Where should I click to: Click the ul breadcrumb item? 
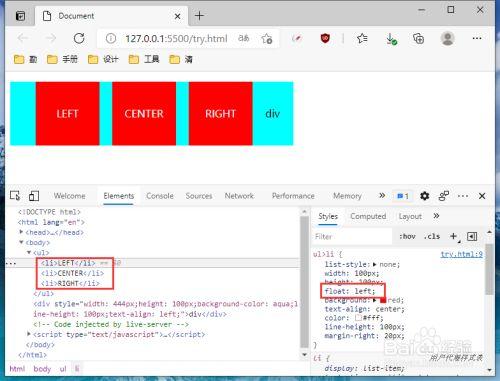pyautogui.click(x=63, y=369)
